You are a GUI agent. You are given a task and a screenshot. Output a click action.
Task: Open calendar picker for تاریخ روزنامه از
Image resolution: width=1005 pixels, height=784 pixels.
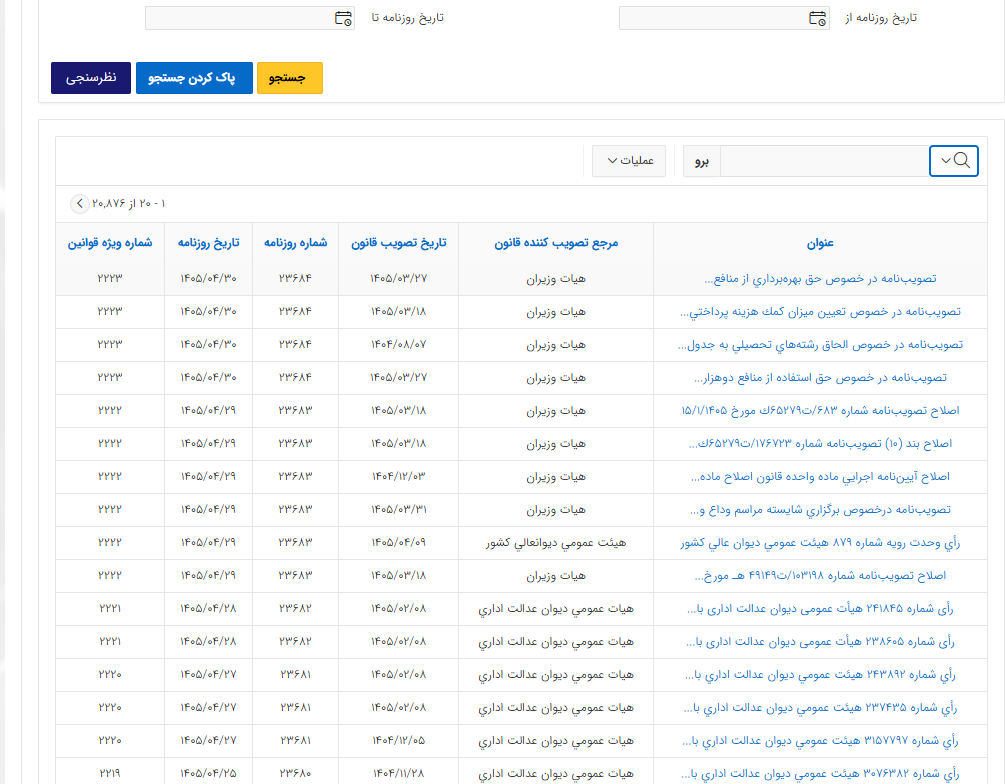(817, 18)
